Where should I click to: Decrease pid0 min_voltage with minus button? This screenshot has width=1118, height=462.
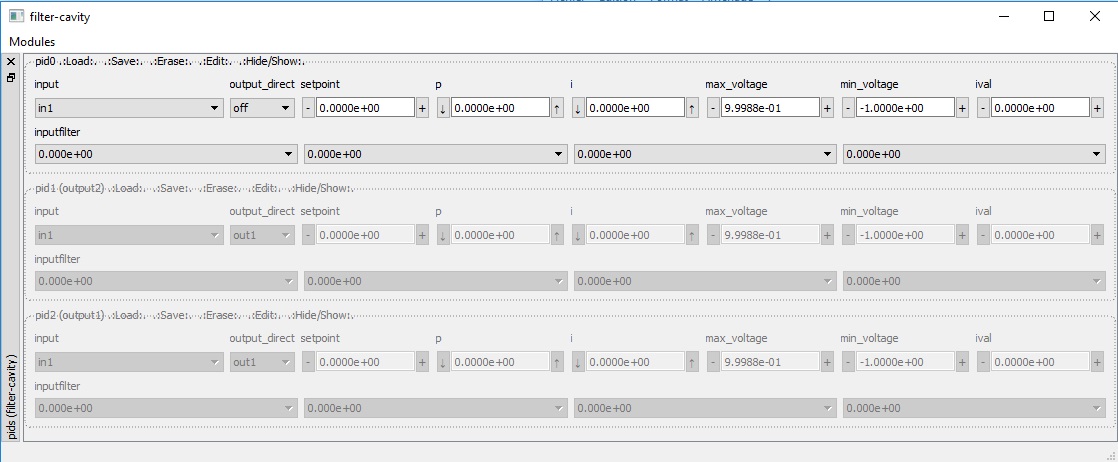tap(848, 108)
